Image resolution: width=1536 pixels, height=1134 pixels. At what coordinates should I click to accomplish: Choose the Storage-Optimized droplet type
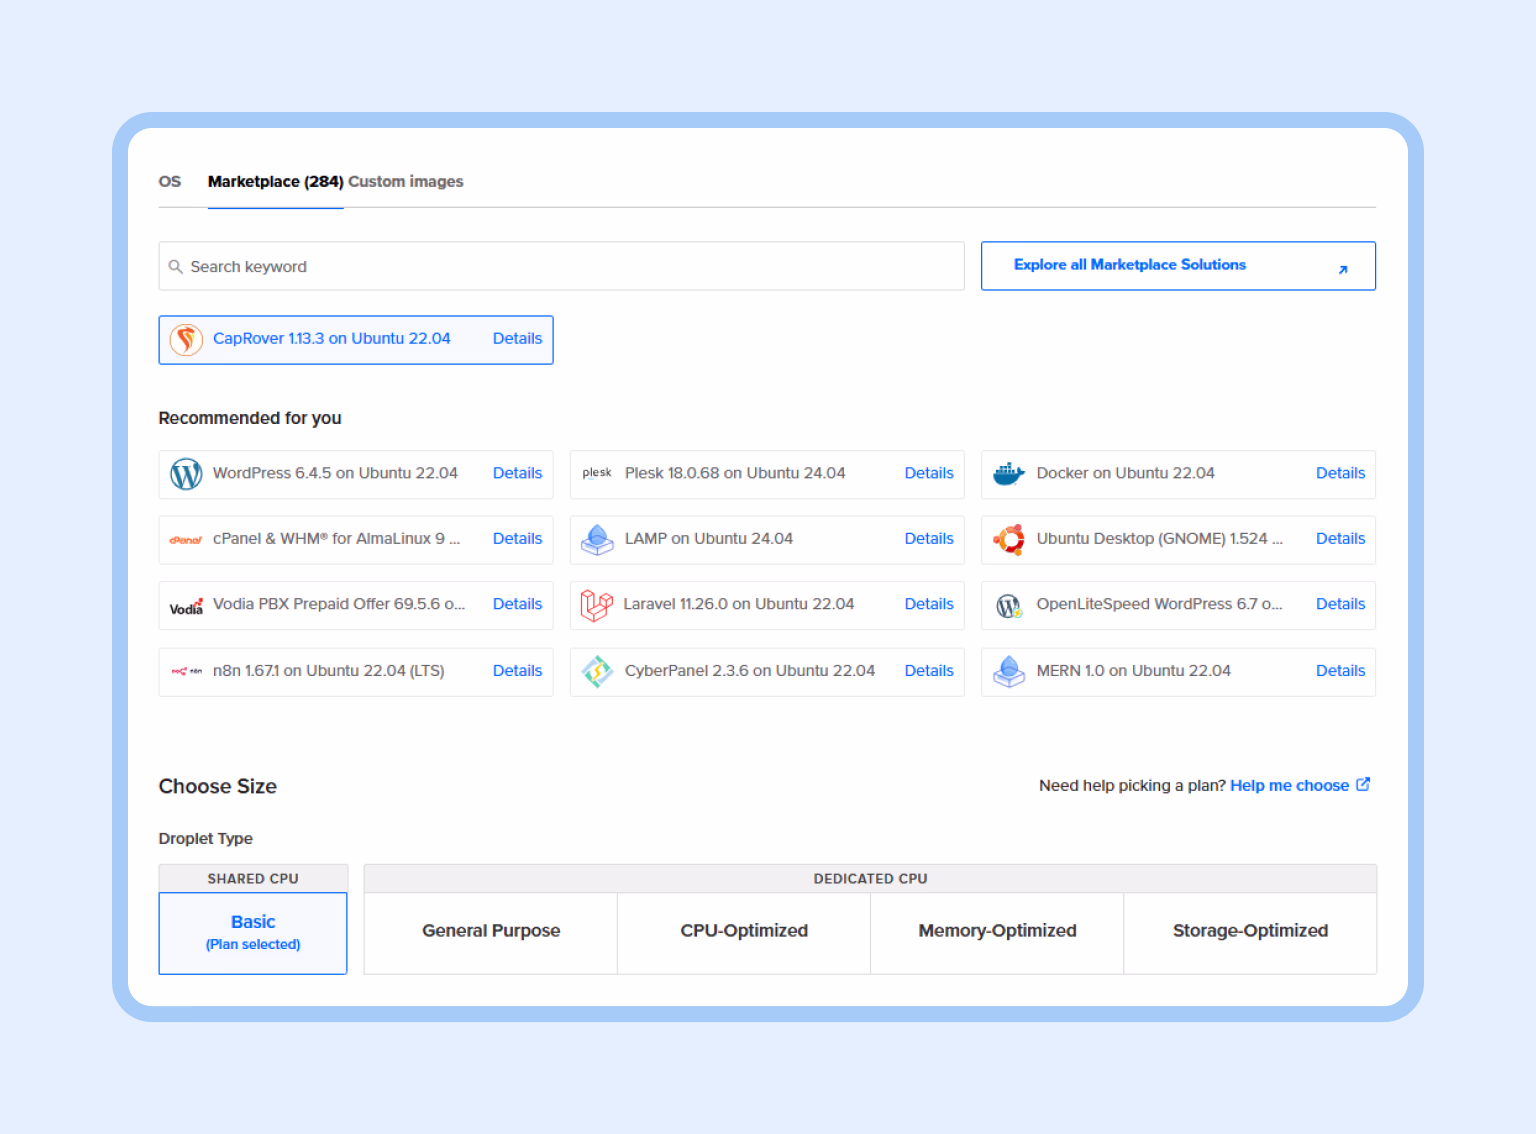pos(1250,933)
